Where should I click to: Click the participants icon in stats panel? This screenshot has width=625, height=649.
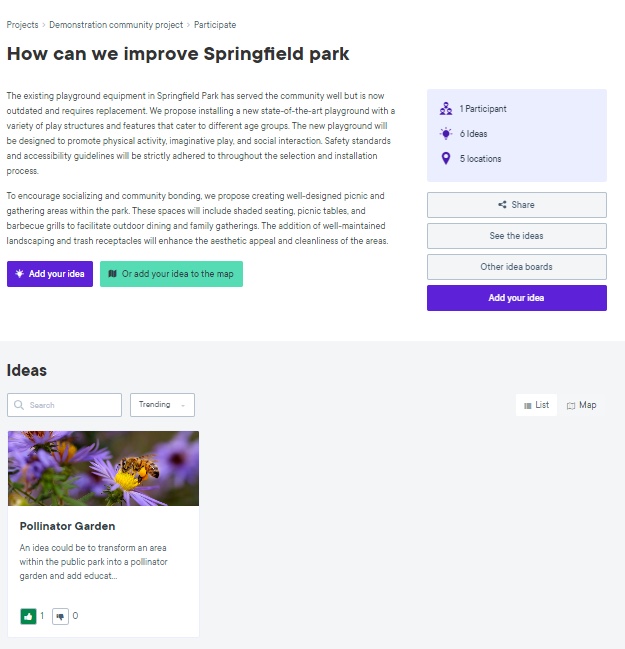click(x=446, y=109)
